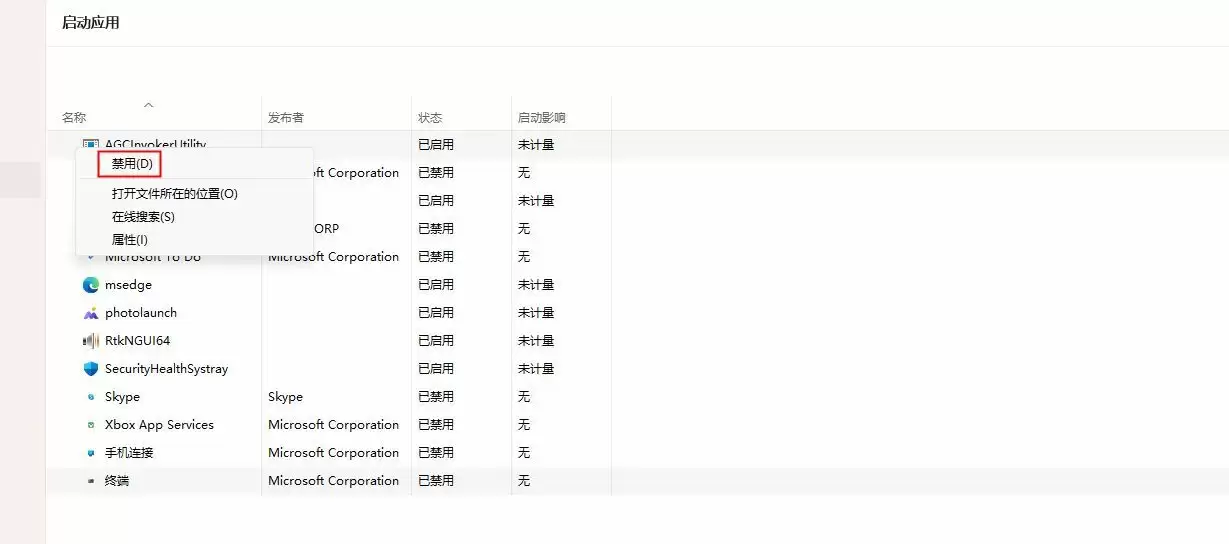Click 已启用 status of msedge row
Screen dimensions: 1229x544
436,285
